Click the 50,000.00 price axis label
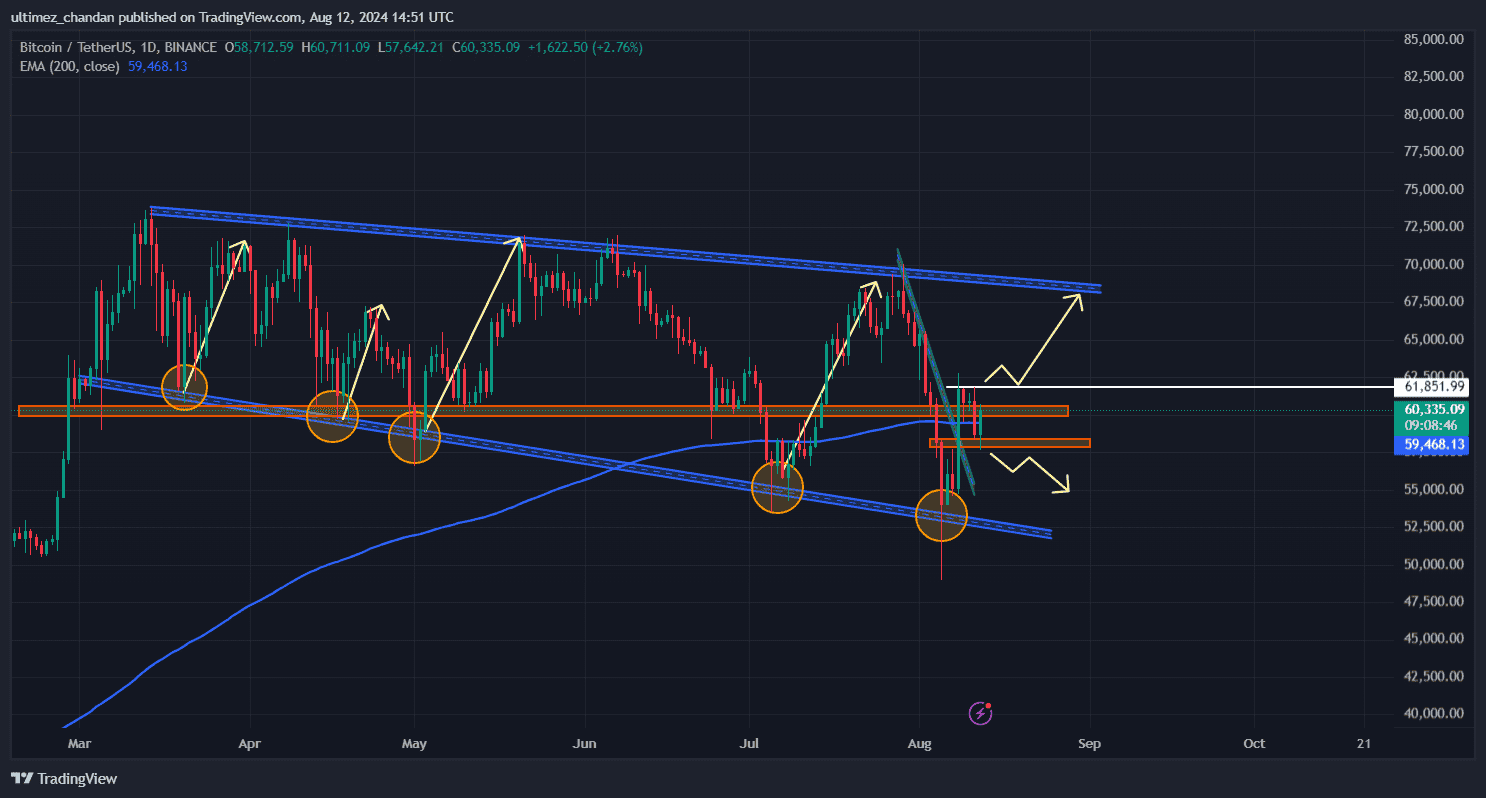1486x798 pixels. (x=1434, y=564)
